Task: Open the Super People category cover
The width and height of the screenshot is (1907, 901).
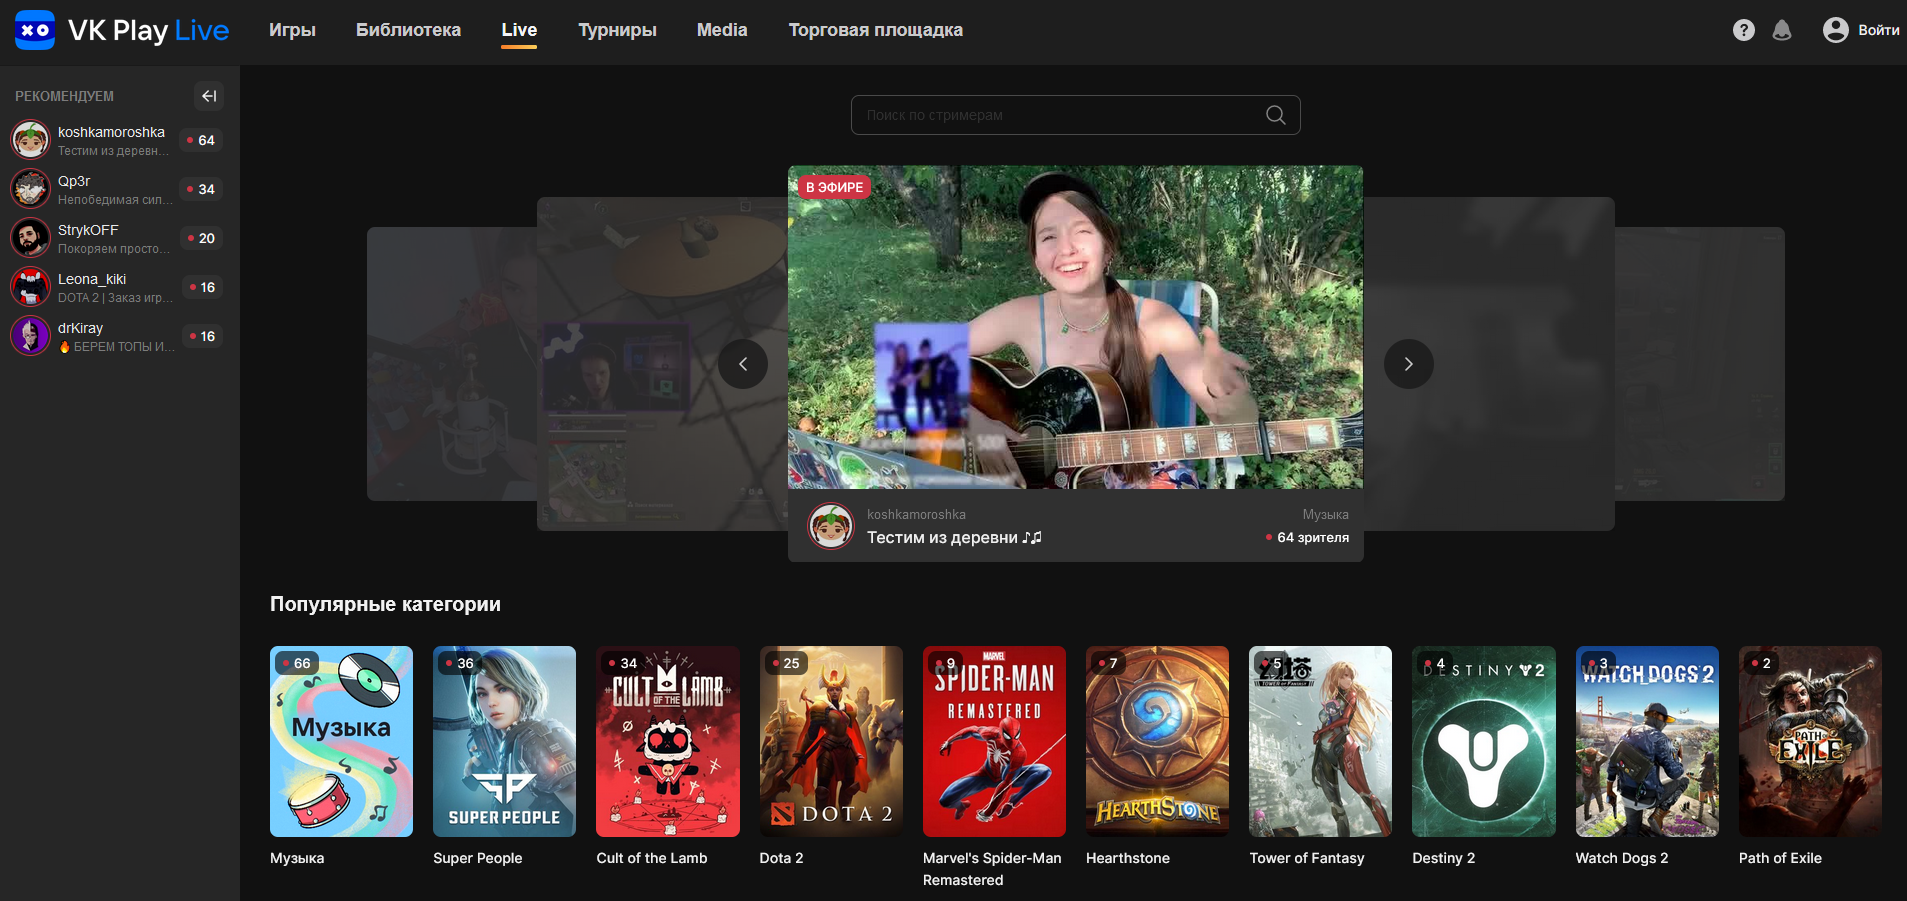Action: click(504, 741)
